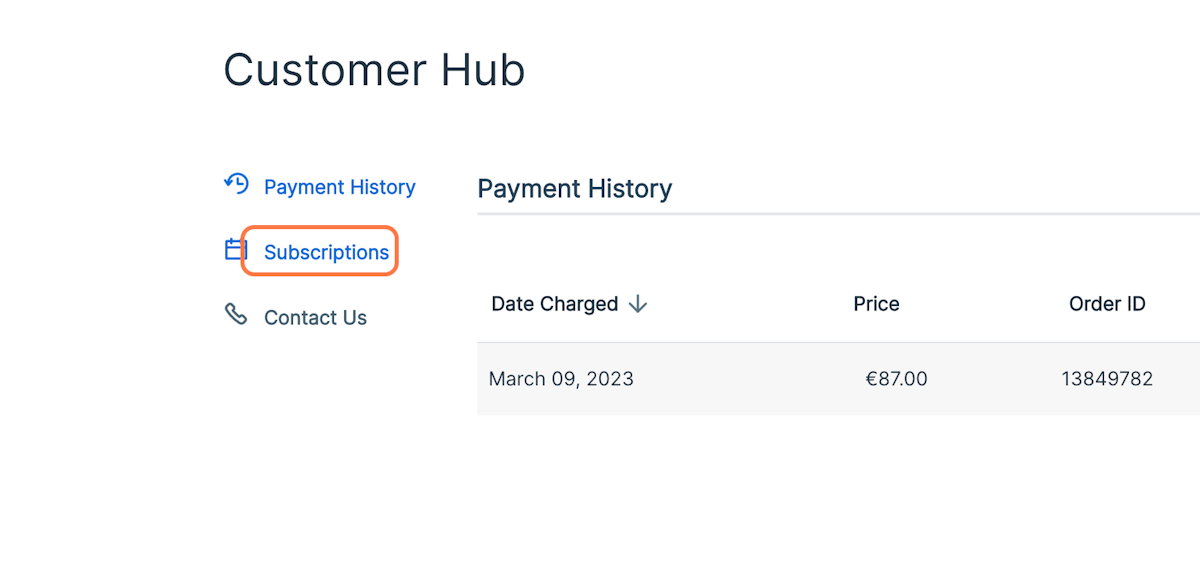Click the March 09, 2023 date cell
The image size is (1200, 572).
[x=561, y=379]
